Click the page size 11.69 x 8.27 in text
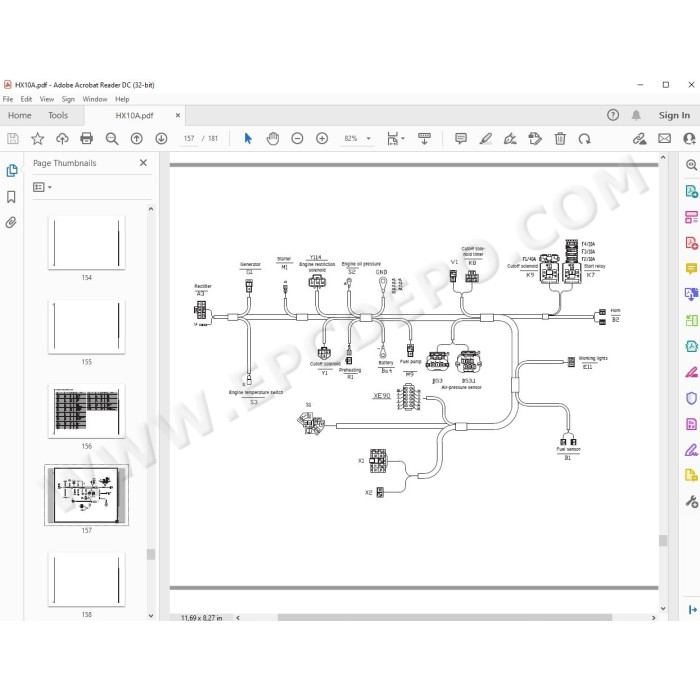 click(201, 618)
